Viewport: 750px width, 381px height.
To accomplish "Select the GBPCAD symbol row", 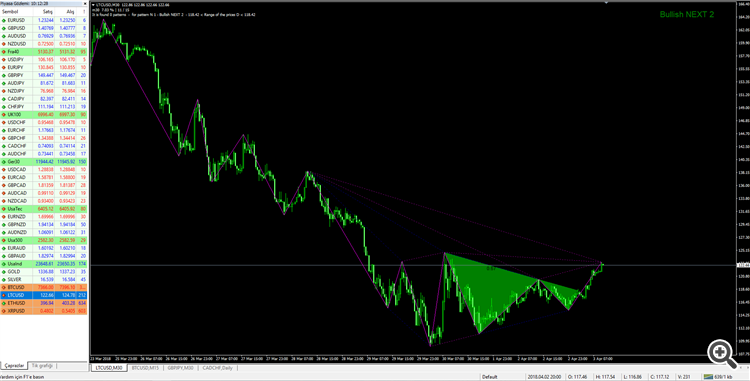I will pyautogui.click(x=44, y=185).
